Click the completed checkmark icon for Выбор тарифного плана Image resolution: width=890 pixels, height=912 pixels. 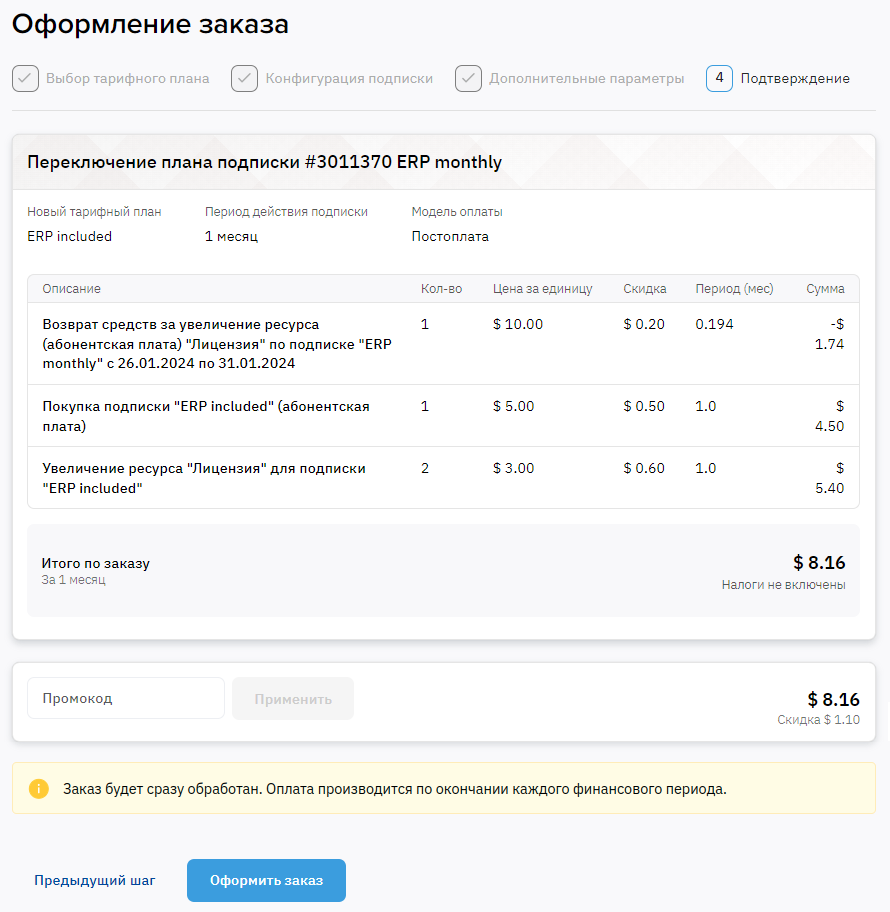point(26,79)
